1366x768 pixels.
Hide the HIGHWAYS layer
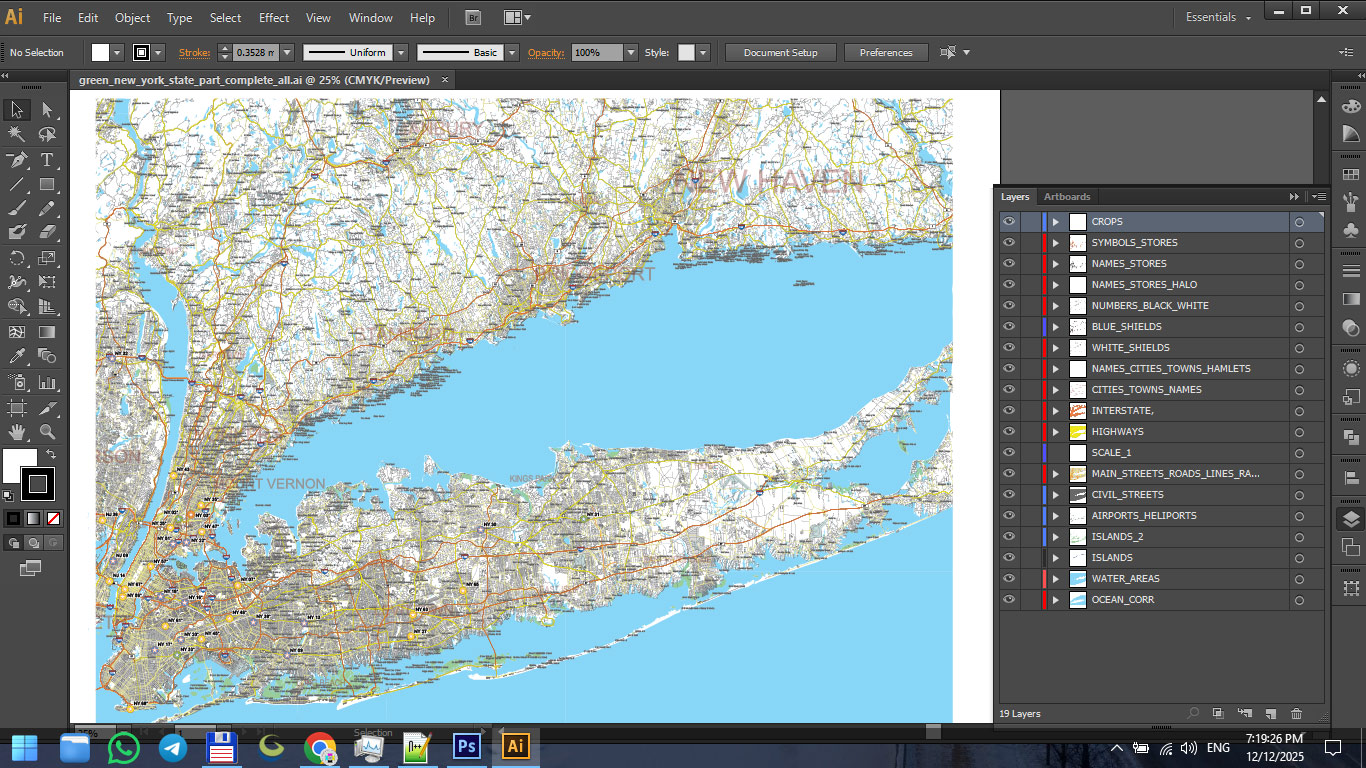pos(1009,432)
